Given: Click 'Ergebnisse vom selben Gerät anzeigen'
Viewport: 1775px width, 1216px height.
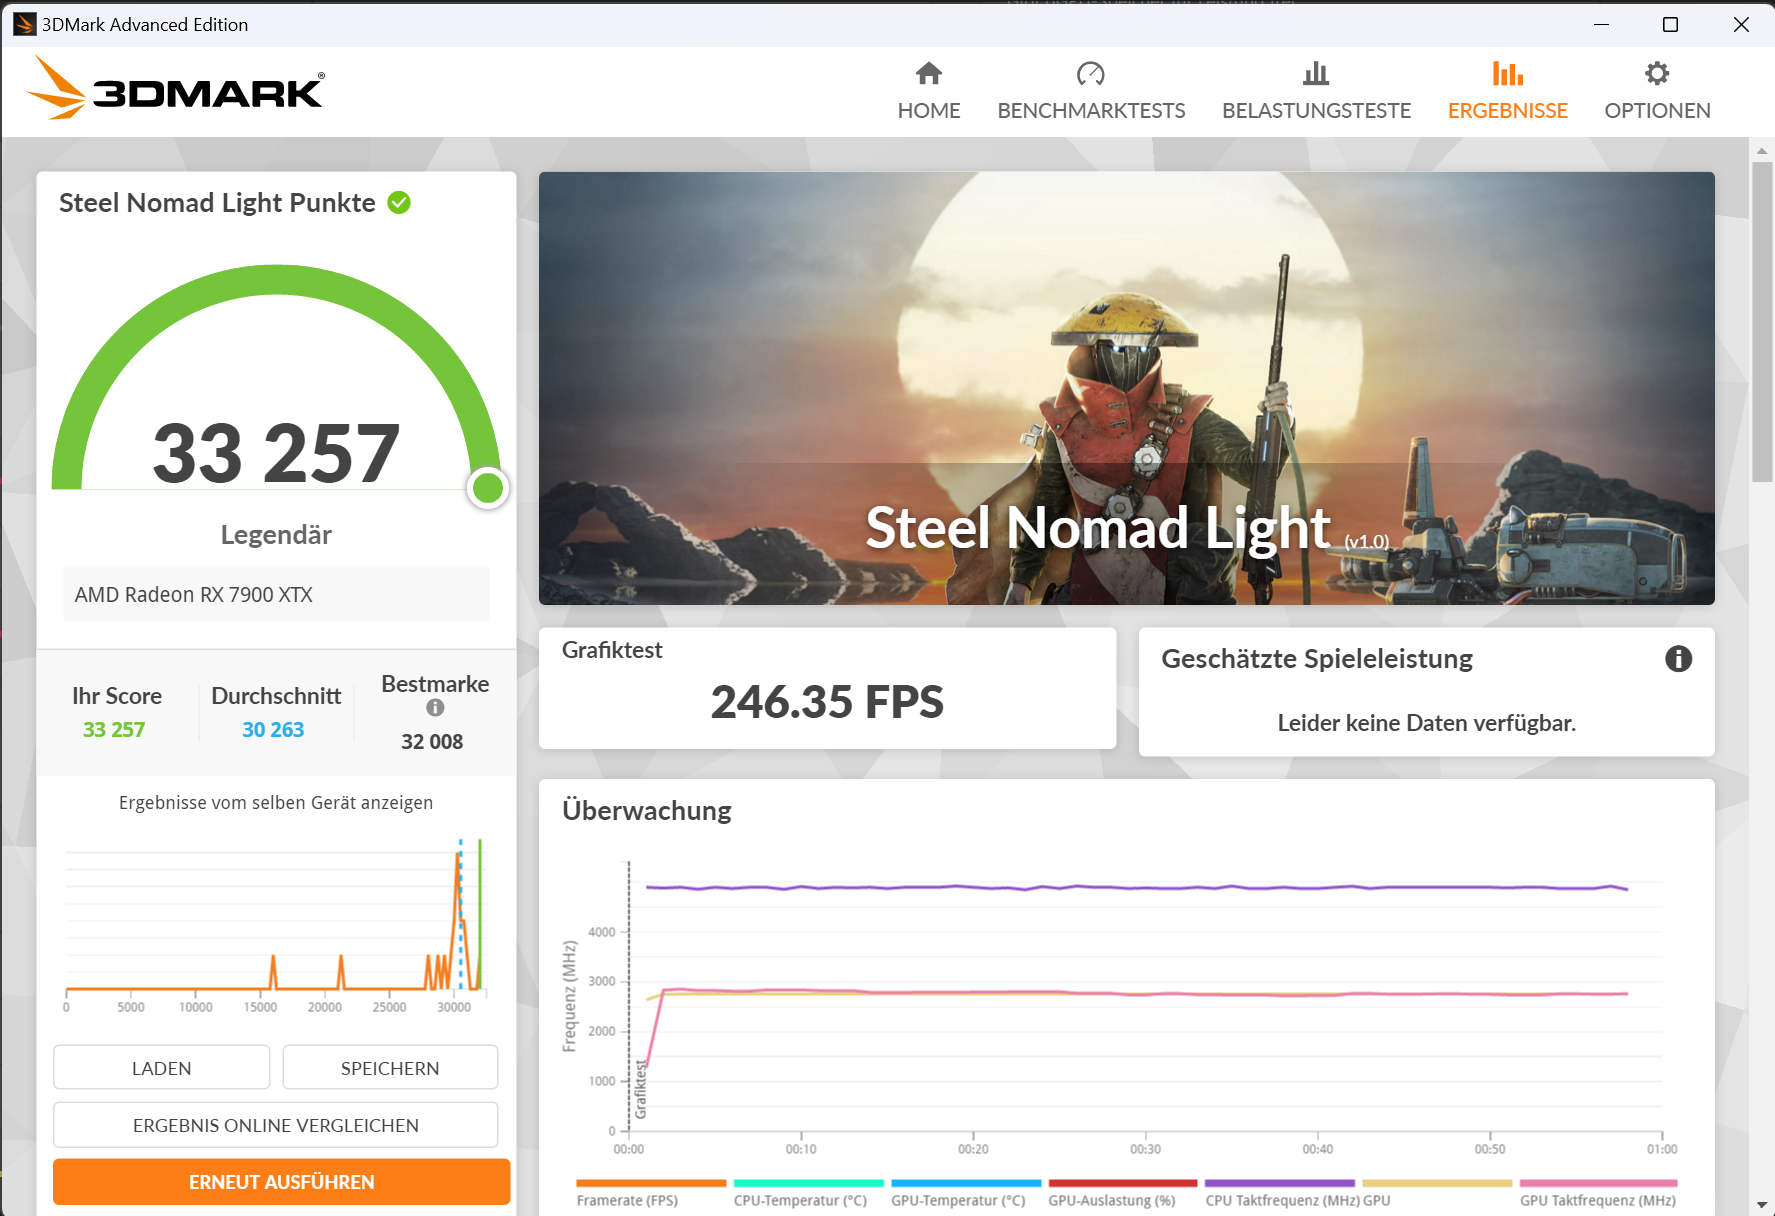Looking at the screenshot, I should 276,803.
